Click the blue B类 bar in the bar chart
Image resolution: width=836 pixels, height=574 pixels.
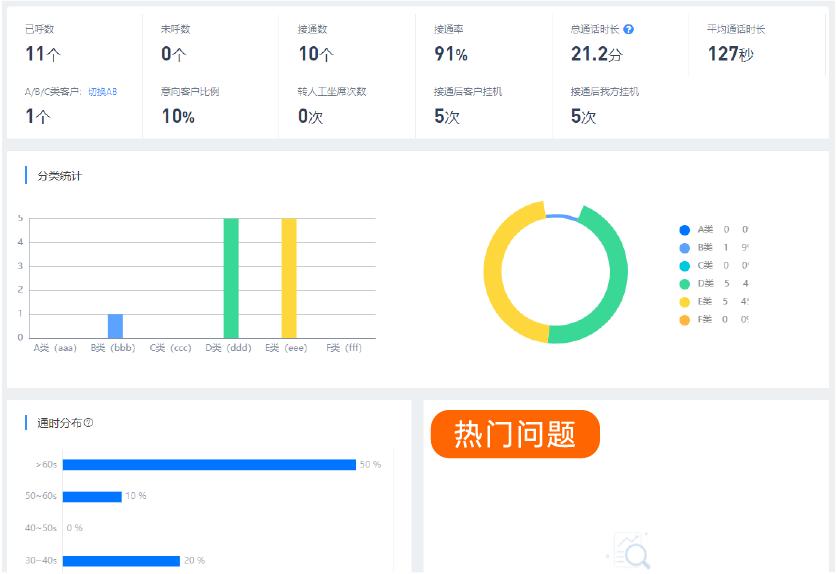tap(115, 326)
